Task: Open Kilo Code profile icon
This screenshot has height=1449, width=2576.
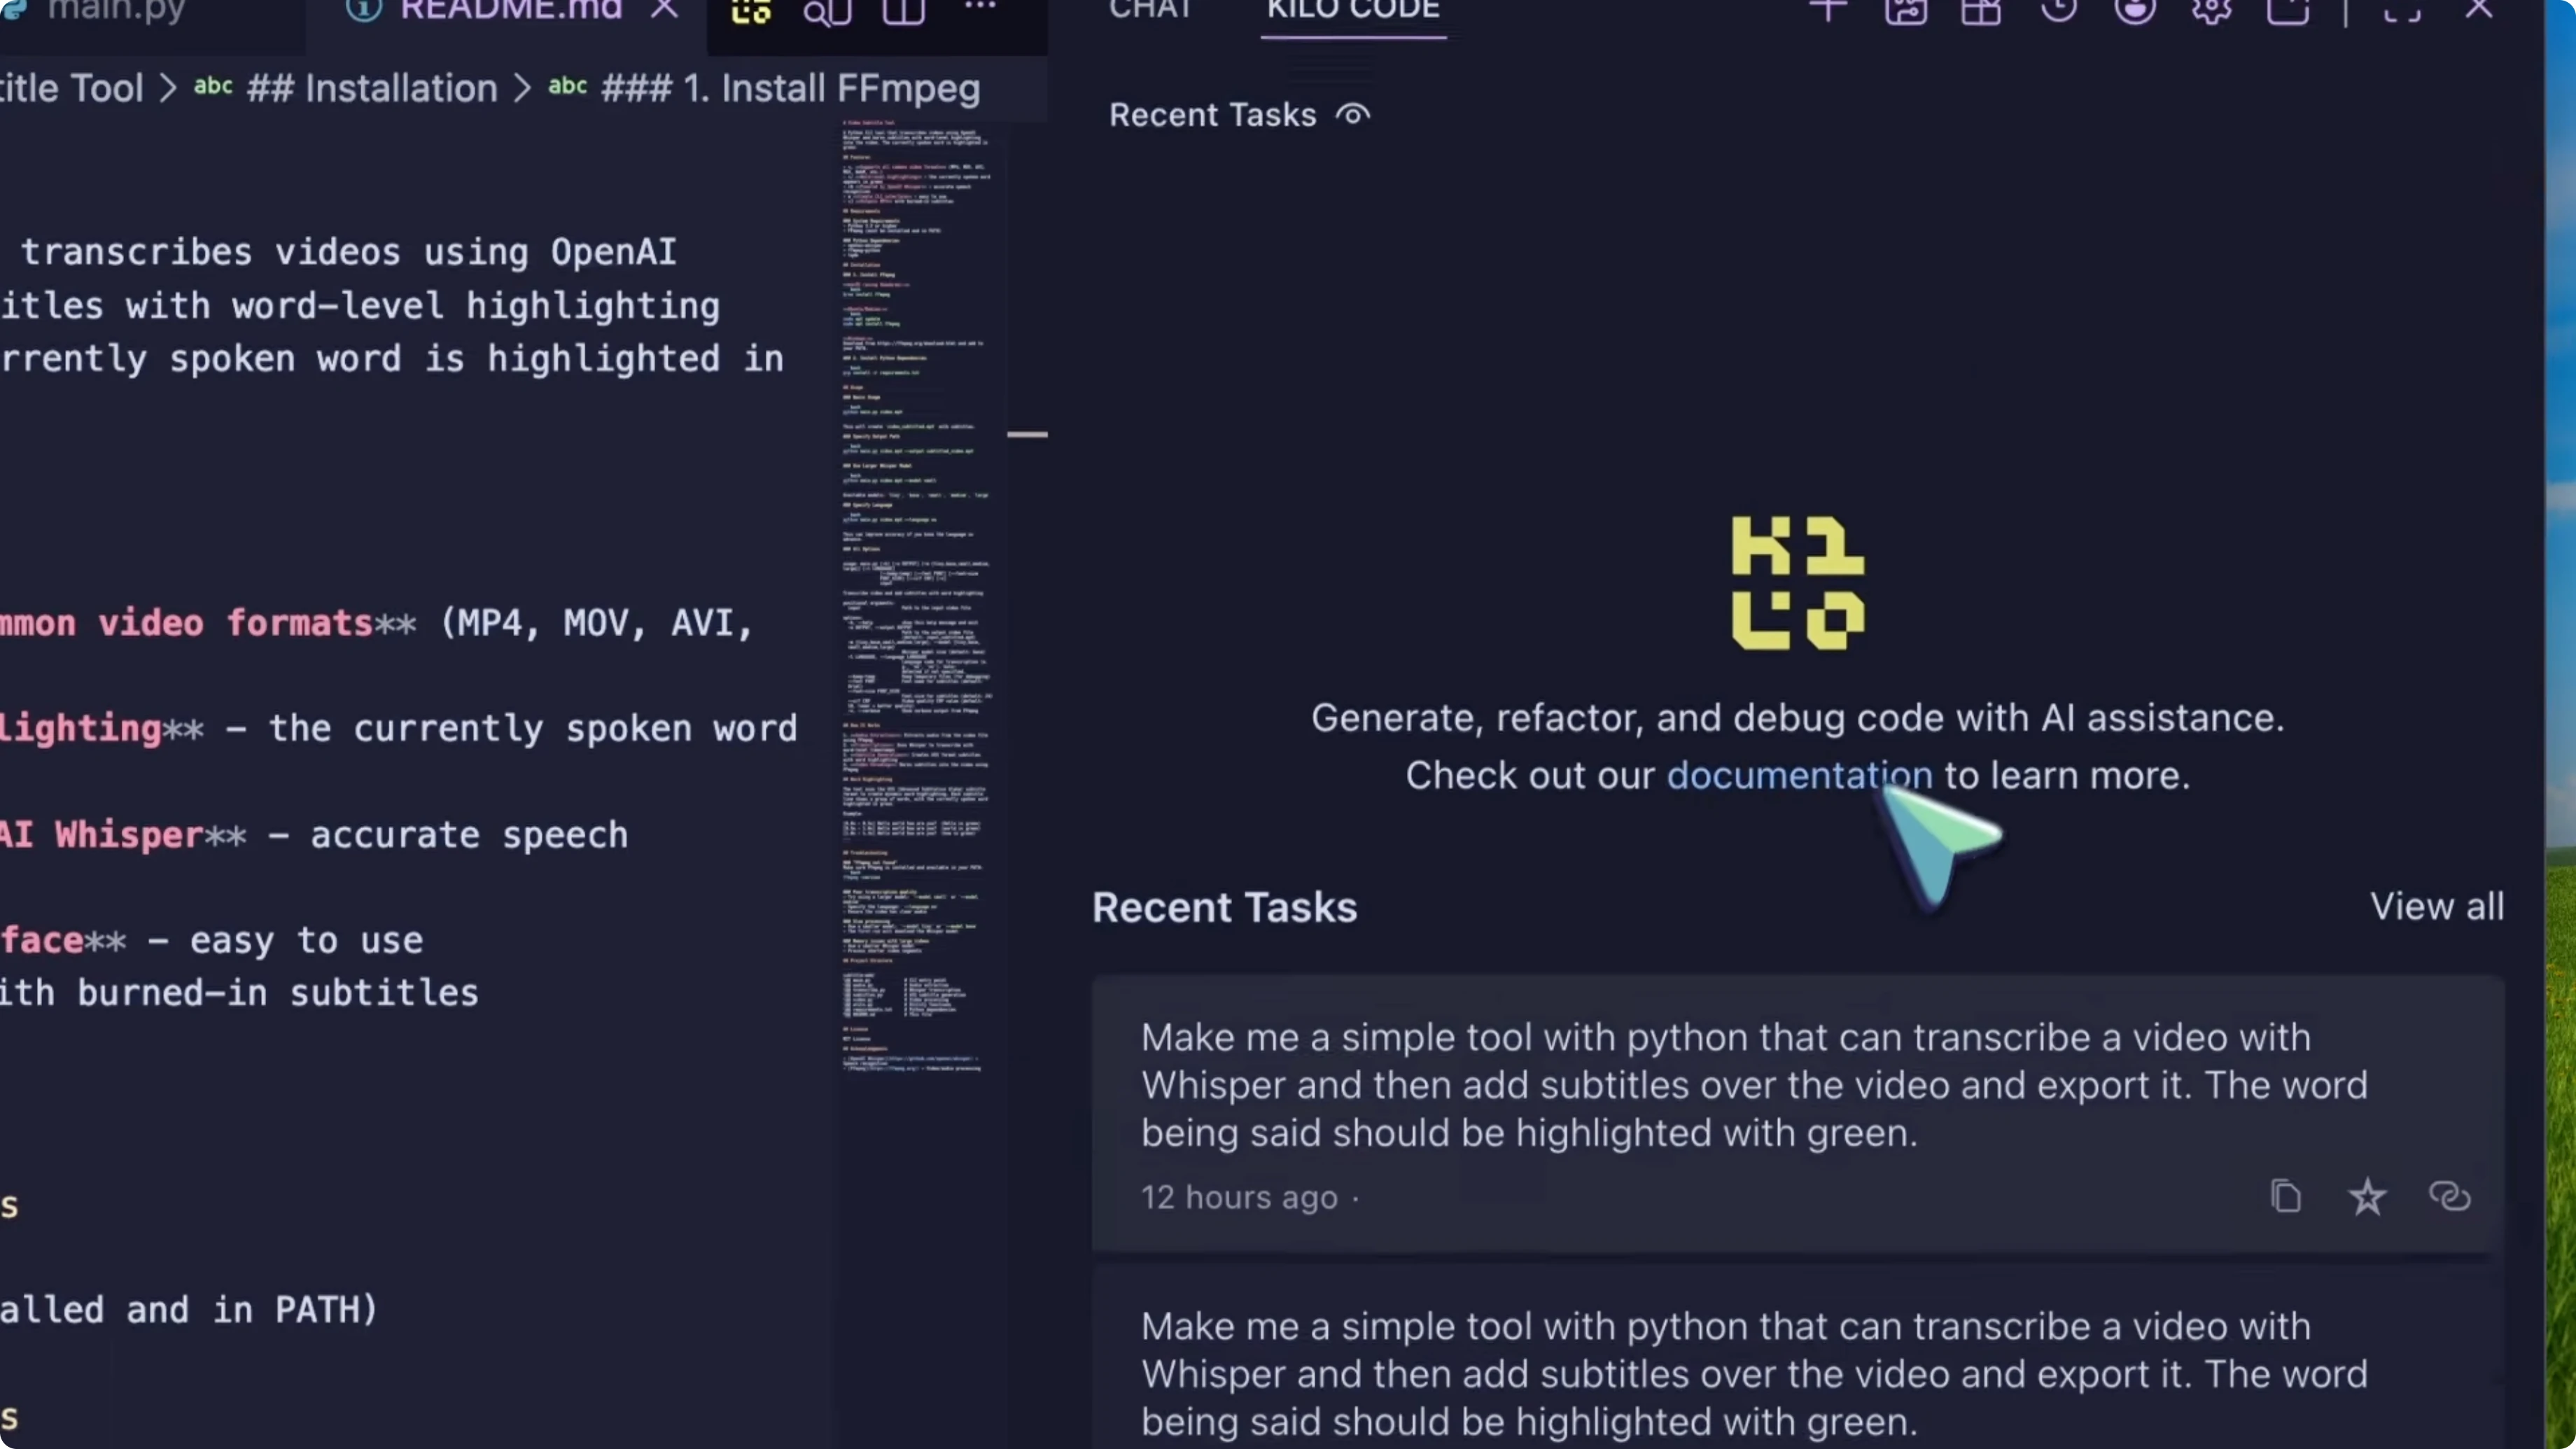Action: 2134,10
